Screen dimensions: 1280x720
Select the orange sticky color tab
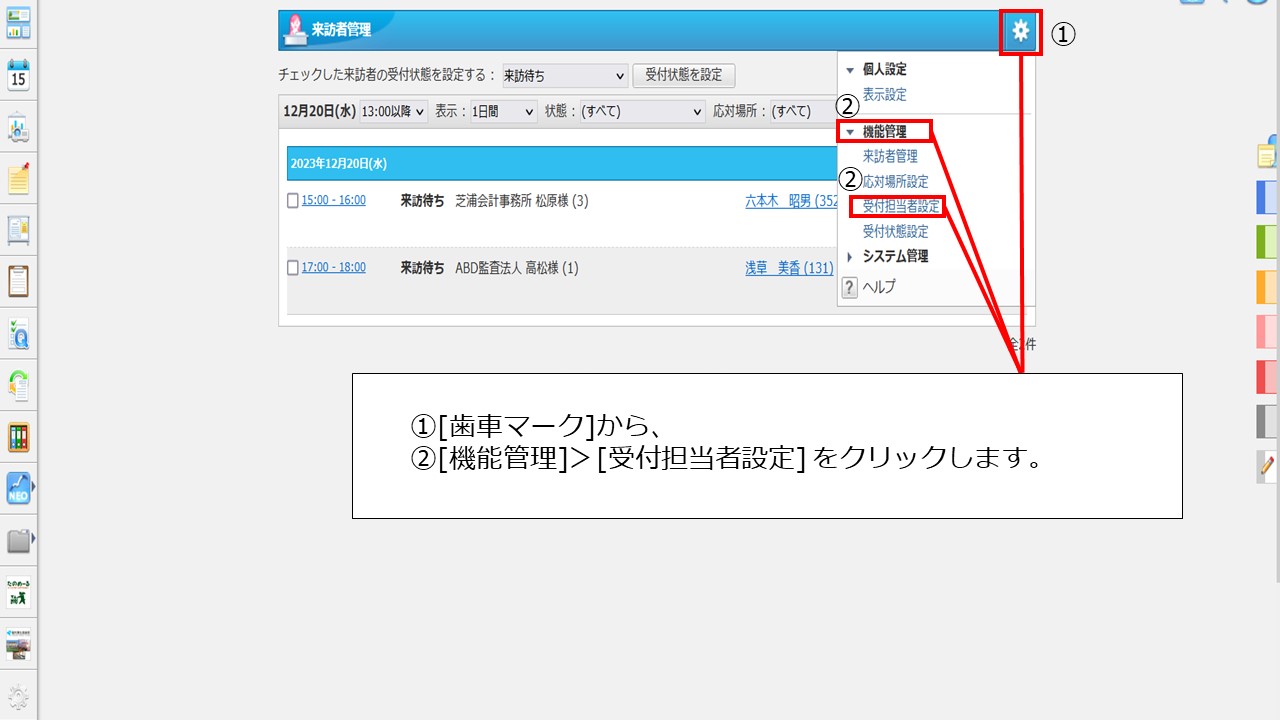point(1268,287)
